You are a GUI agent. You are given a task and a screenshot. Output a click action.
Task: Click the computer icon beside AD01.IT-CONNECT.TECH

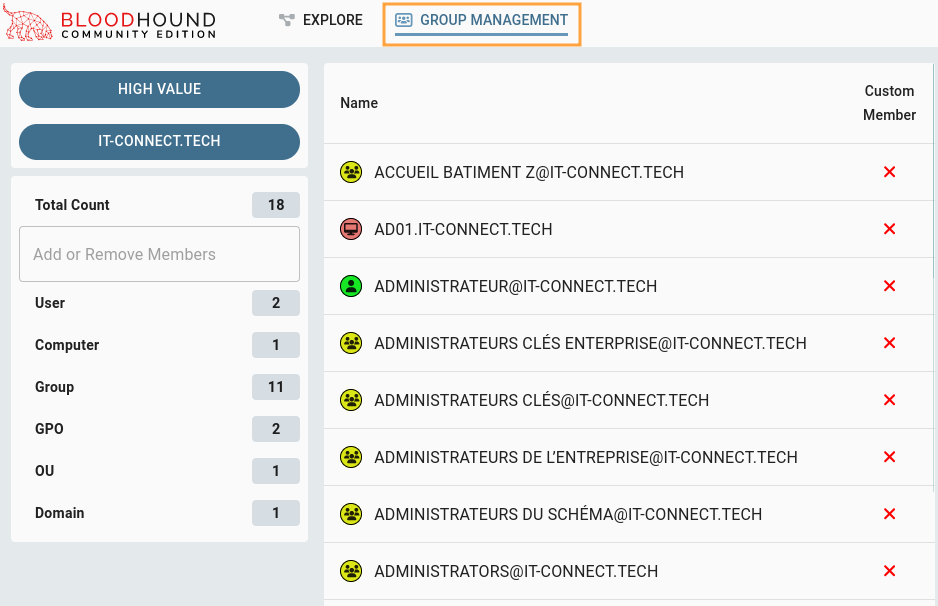point(350,229)
